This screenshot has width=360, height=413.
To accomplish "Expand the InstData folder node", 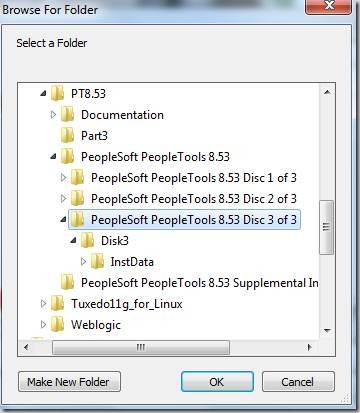I will [83, 262].
